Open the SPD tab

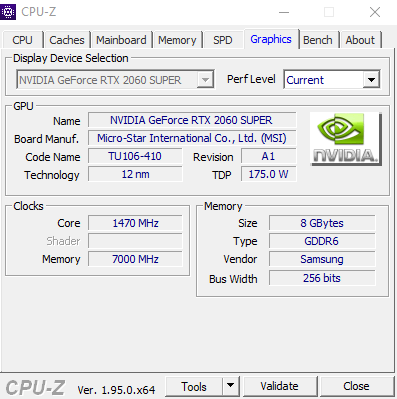pos(223,40)
